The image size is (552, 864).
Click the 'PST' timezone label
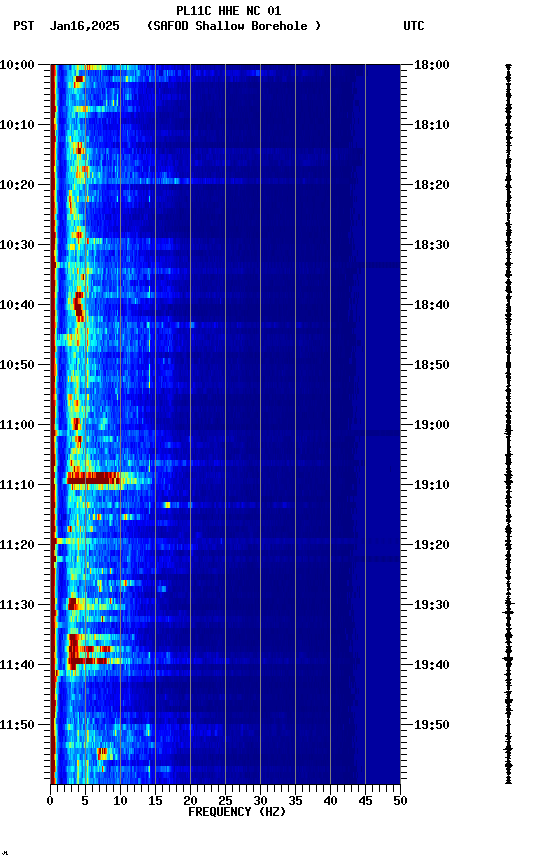(x=24, y=26)
